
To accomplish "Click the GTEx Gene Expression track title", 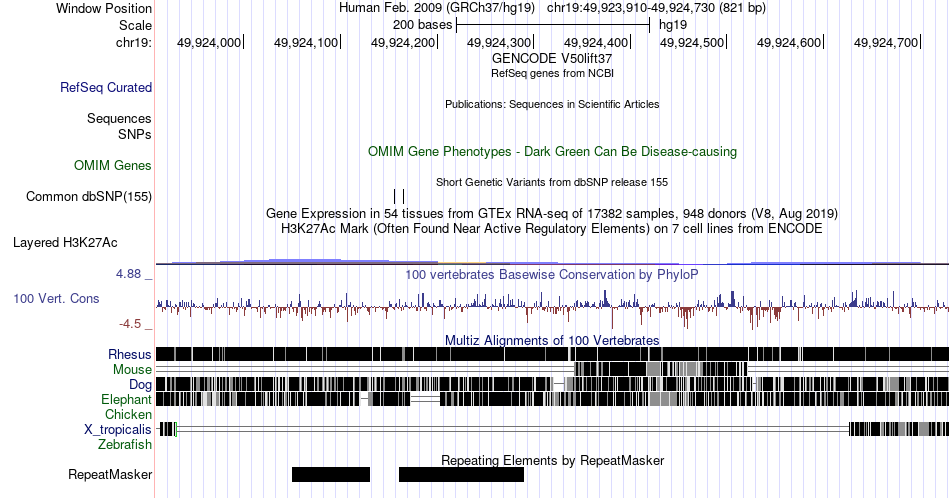I will (x=552, y=213).
